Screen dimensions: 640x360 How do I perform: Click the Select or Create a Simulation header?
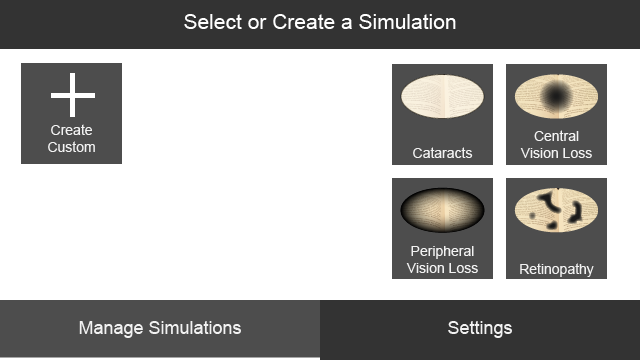click(x=320, y=22)
